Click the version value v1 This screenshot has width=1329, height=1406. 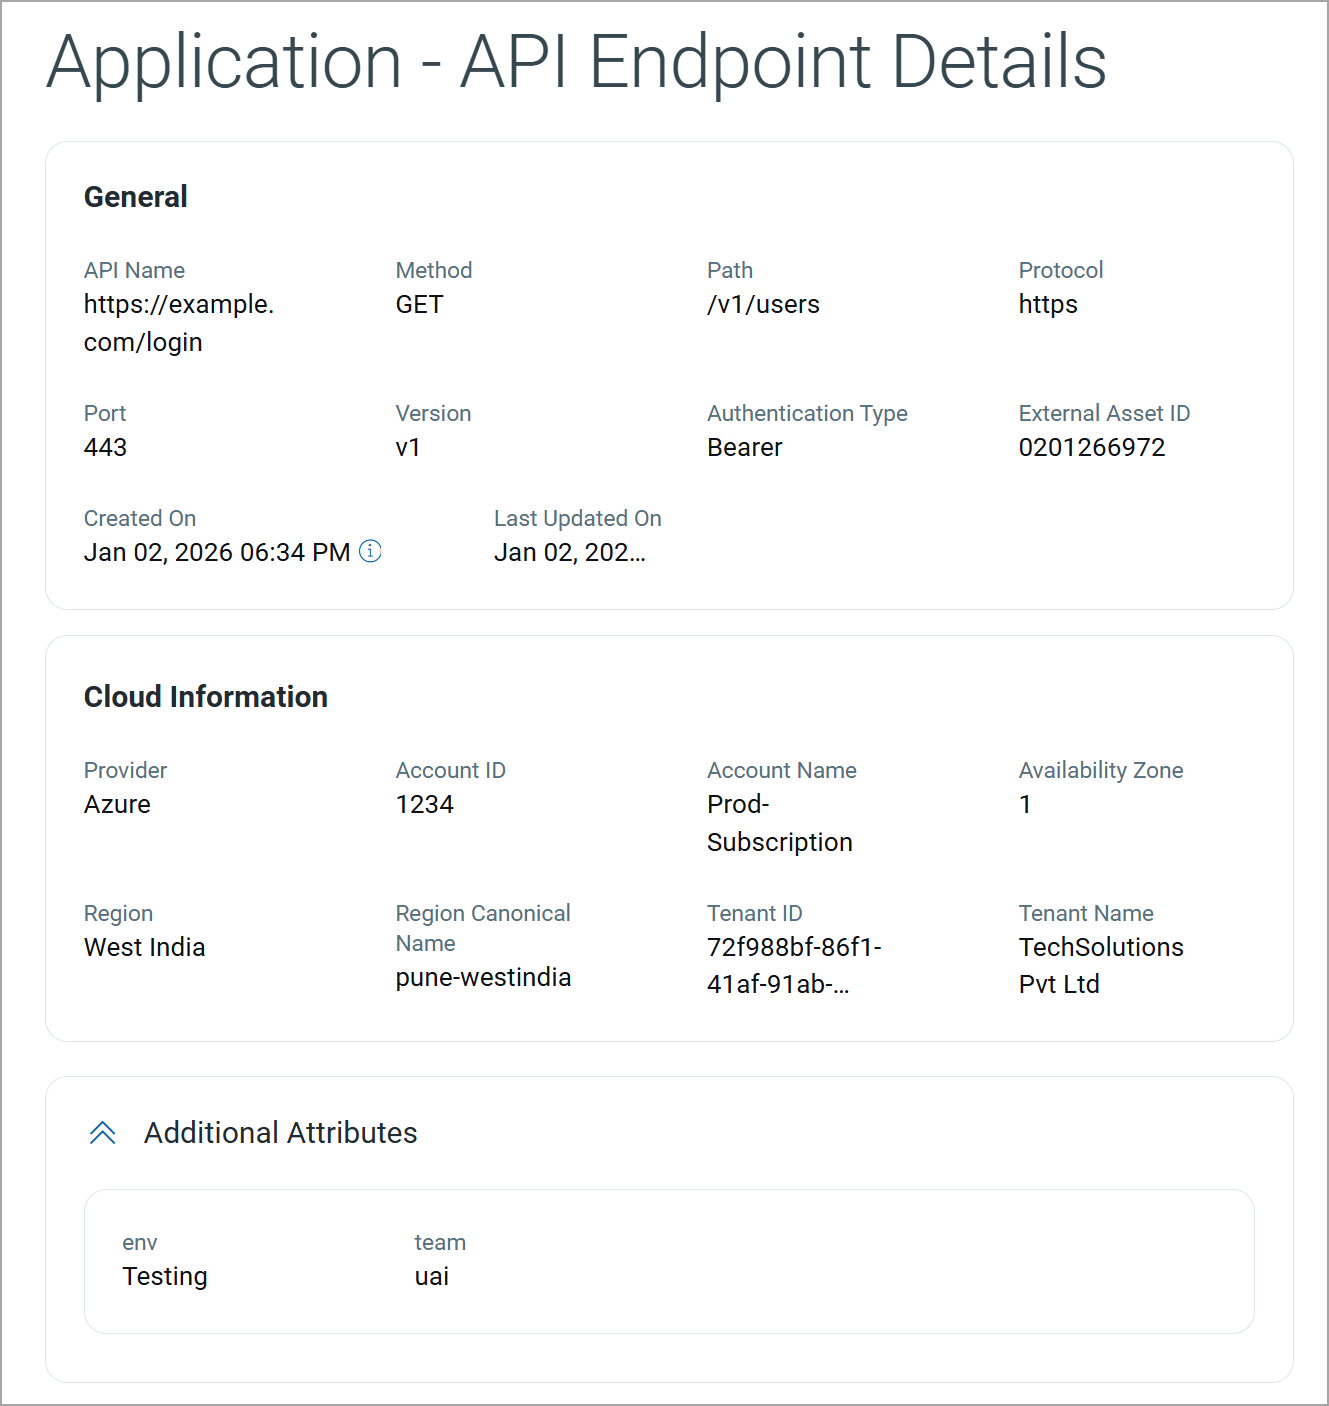(408, 447)
